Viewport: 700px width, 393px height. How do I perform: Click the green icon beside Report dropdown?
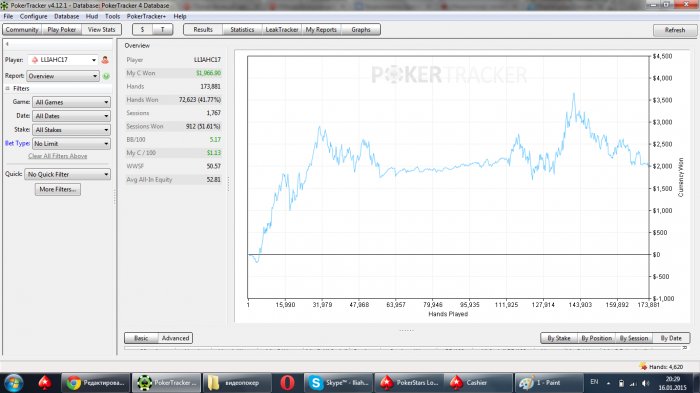106,76
